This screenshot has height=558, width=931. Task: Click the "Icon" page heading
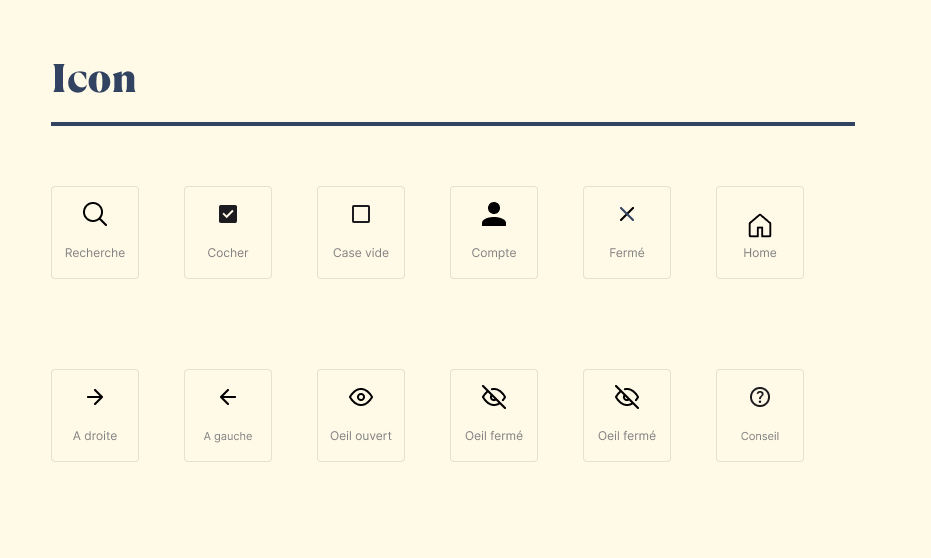(94, 78)
